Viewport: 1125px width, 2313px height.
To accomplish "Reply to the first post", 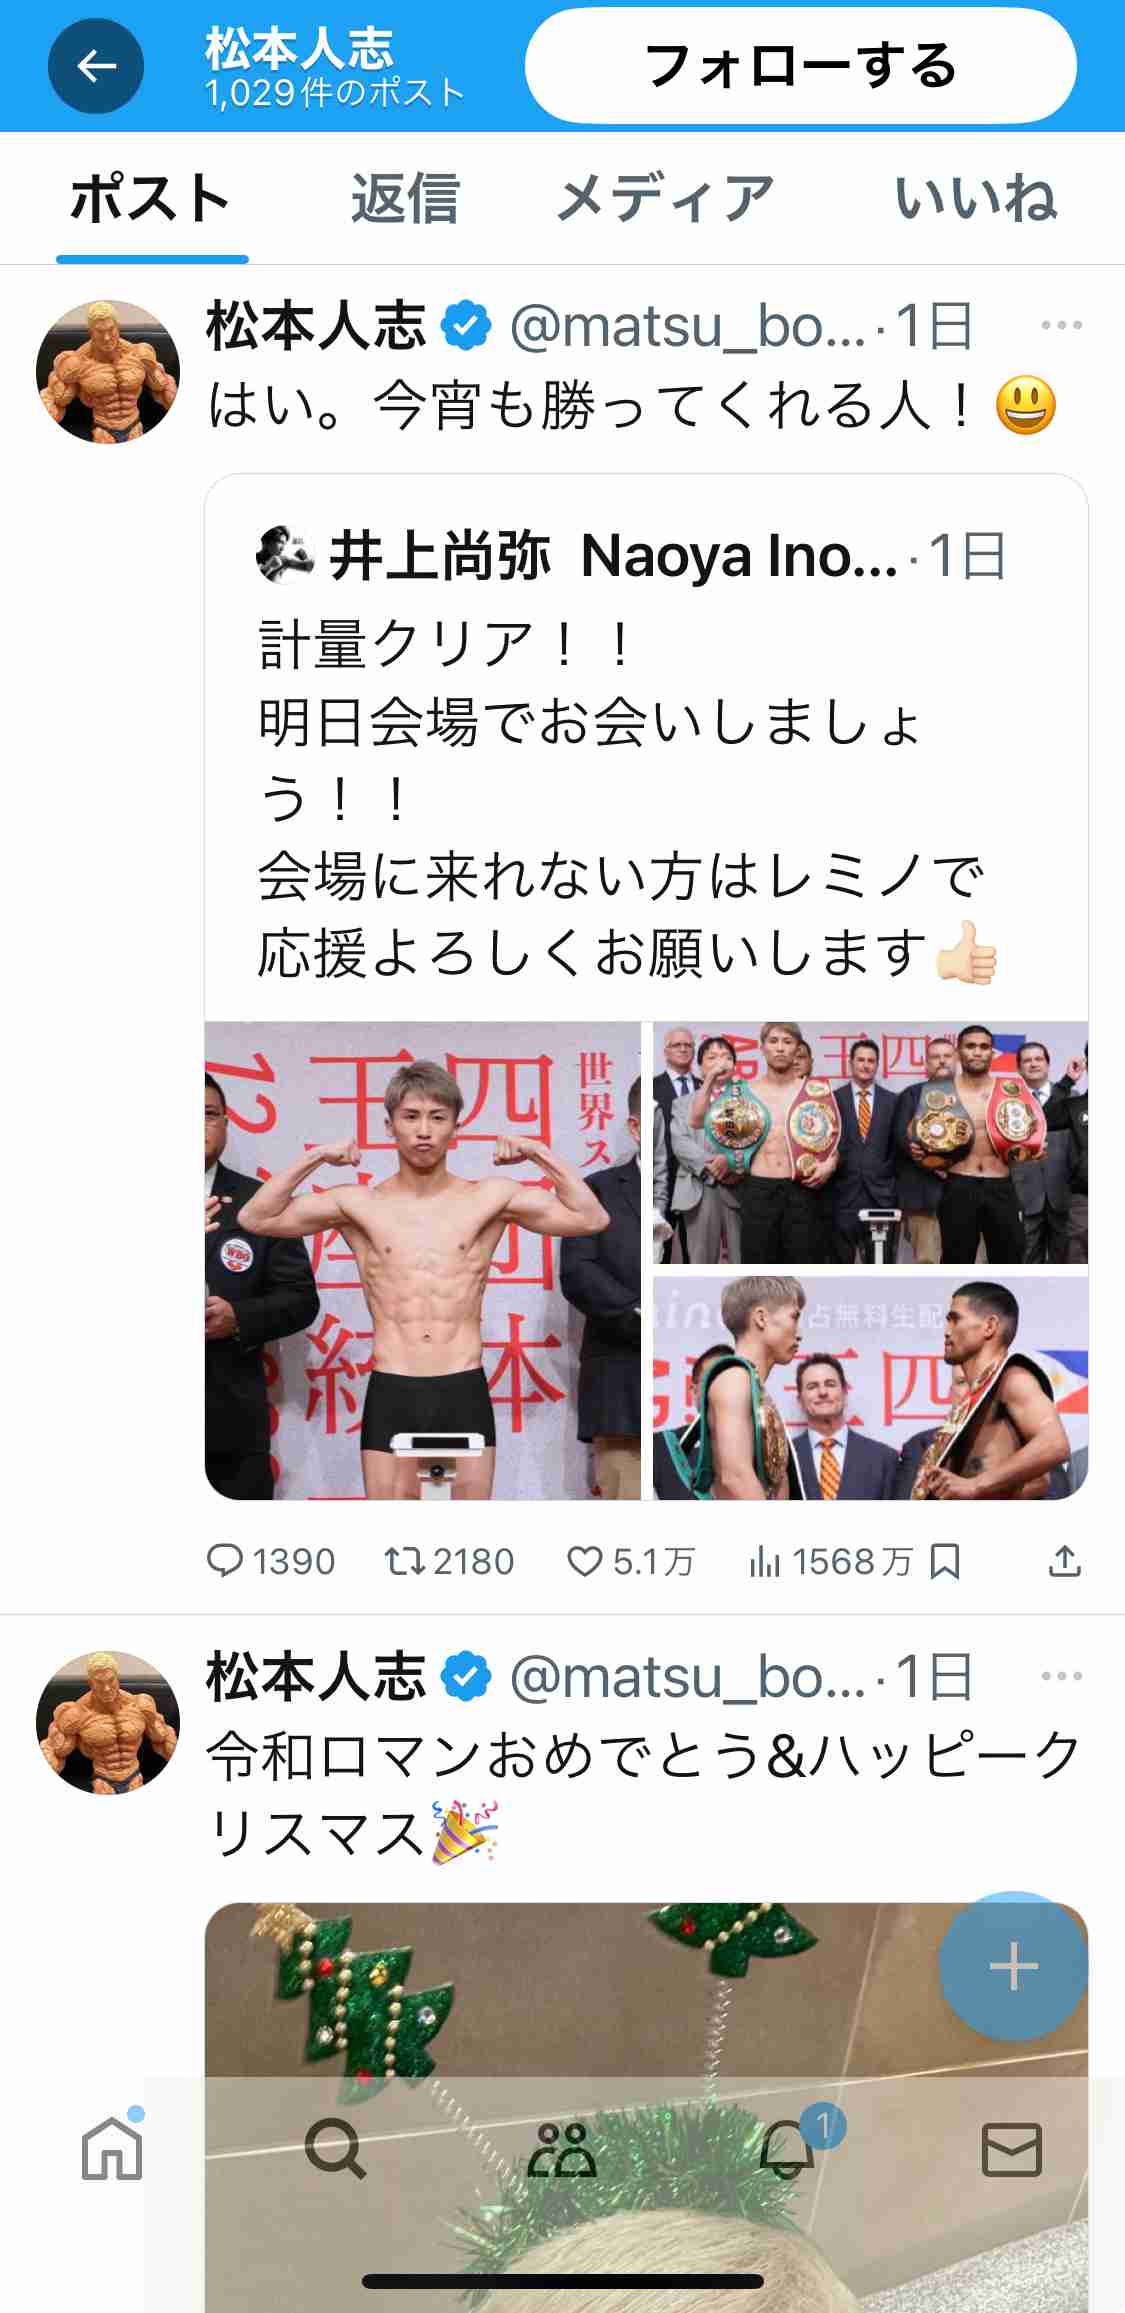I will coord(270,1561).
